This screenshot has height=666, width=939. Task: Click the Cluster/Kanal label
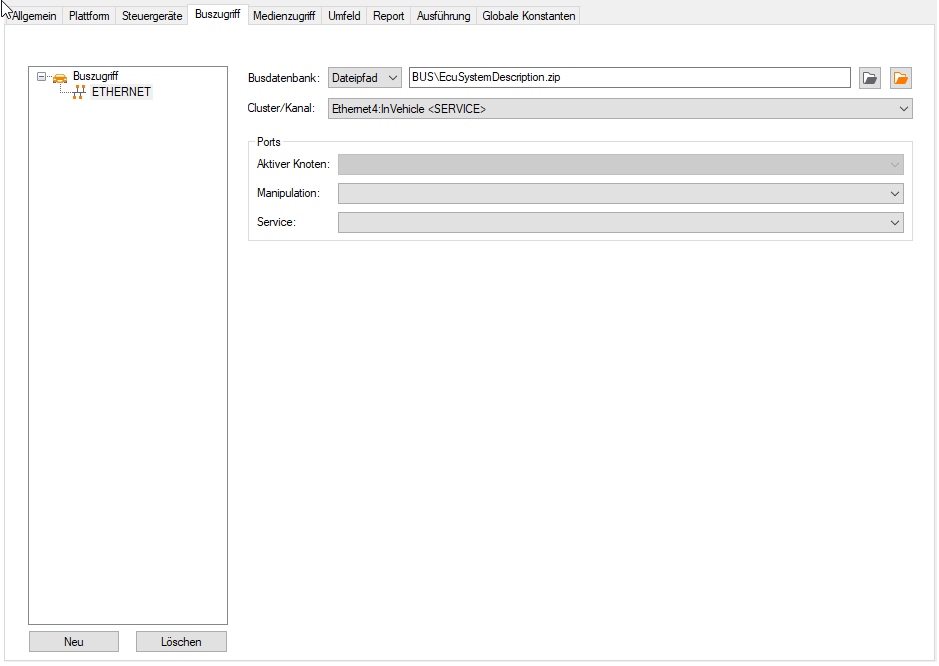281,108
